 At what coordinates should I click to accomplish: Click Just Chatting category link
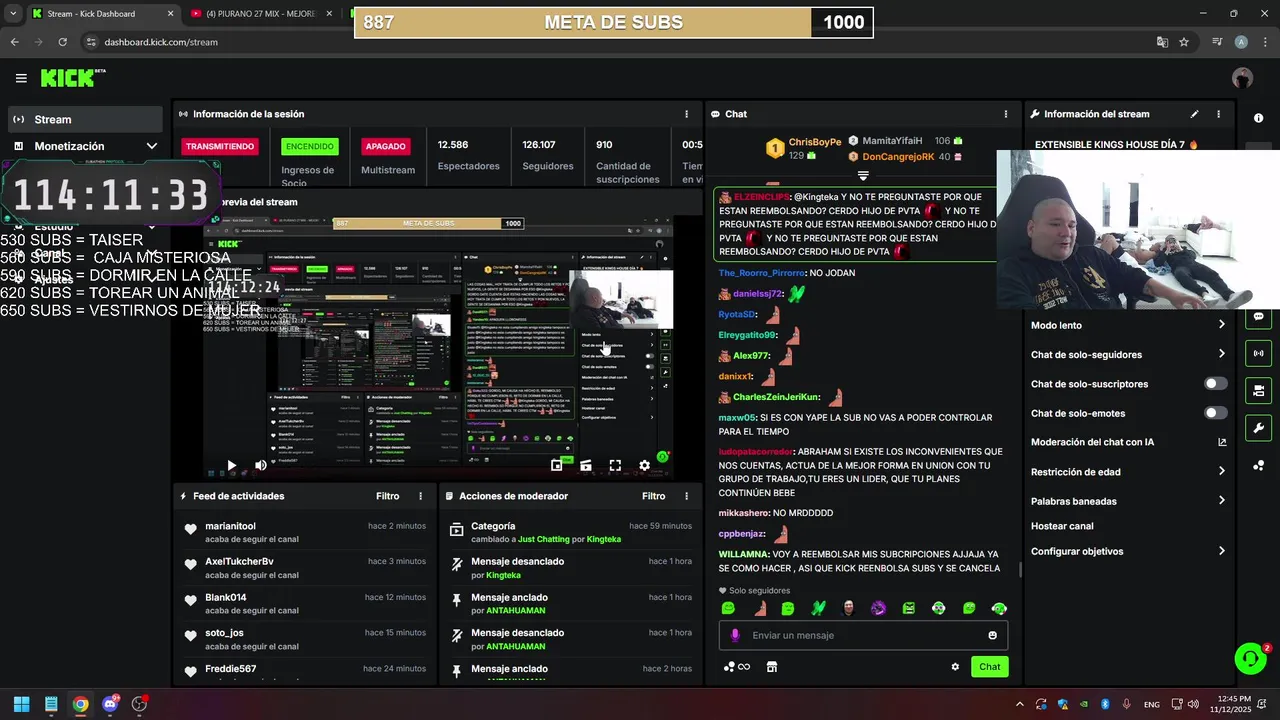(x=543, y=539)
